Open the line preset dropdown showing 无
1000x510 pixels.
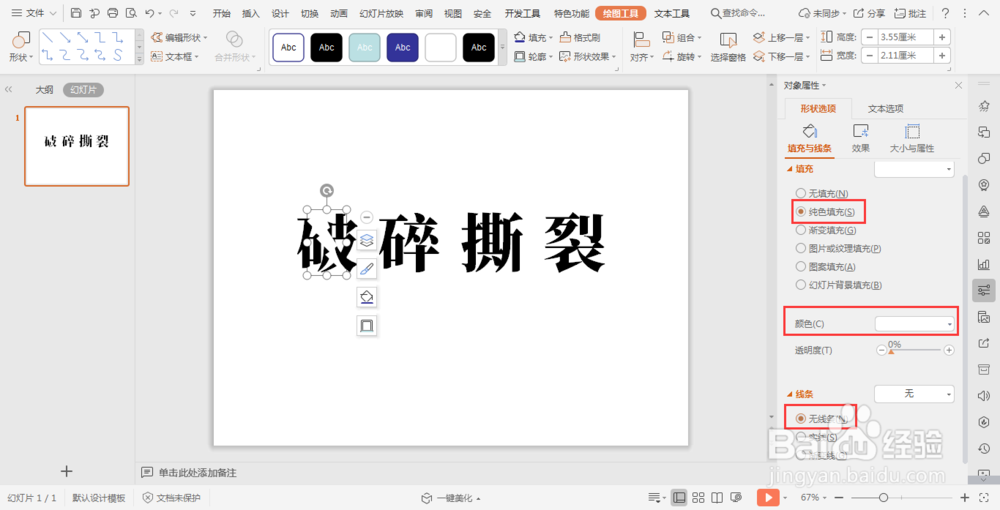(x=915, y=394)
